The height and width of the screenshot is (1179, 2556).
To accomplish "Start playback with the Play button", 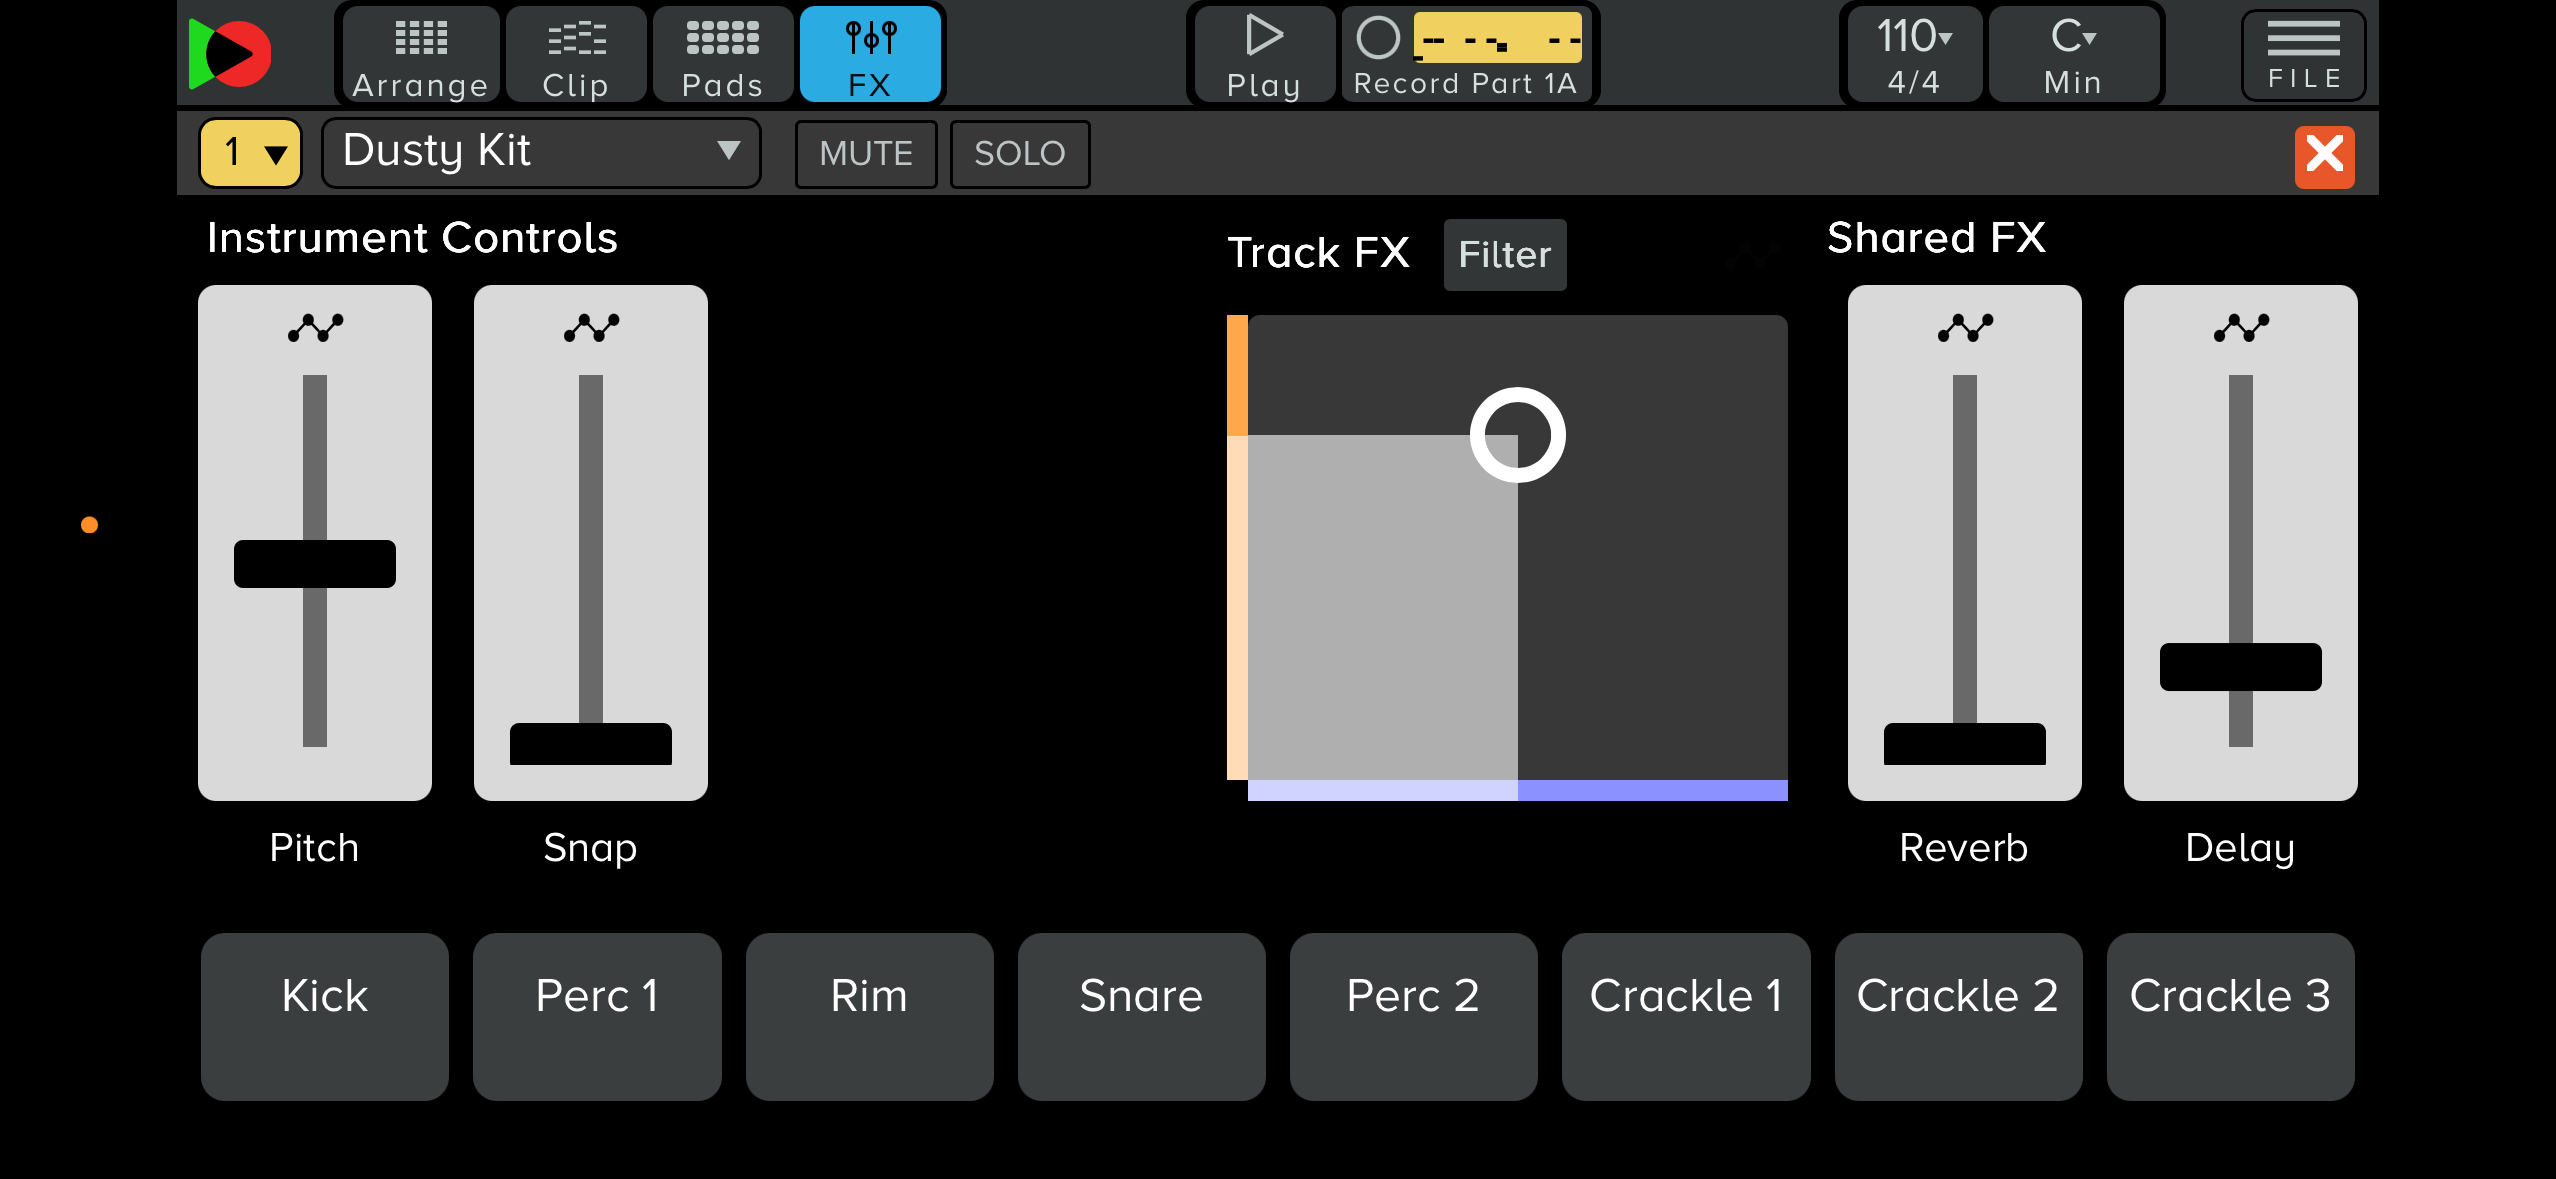I will point(1264,55).
